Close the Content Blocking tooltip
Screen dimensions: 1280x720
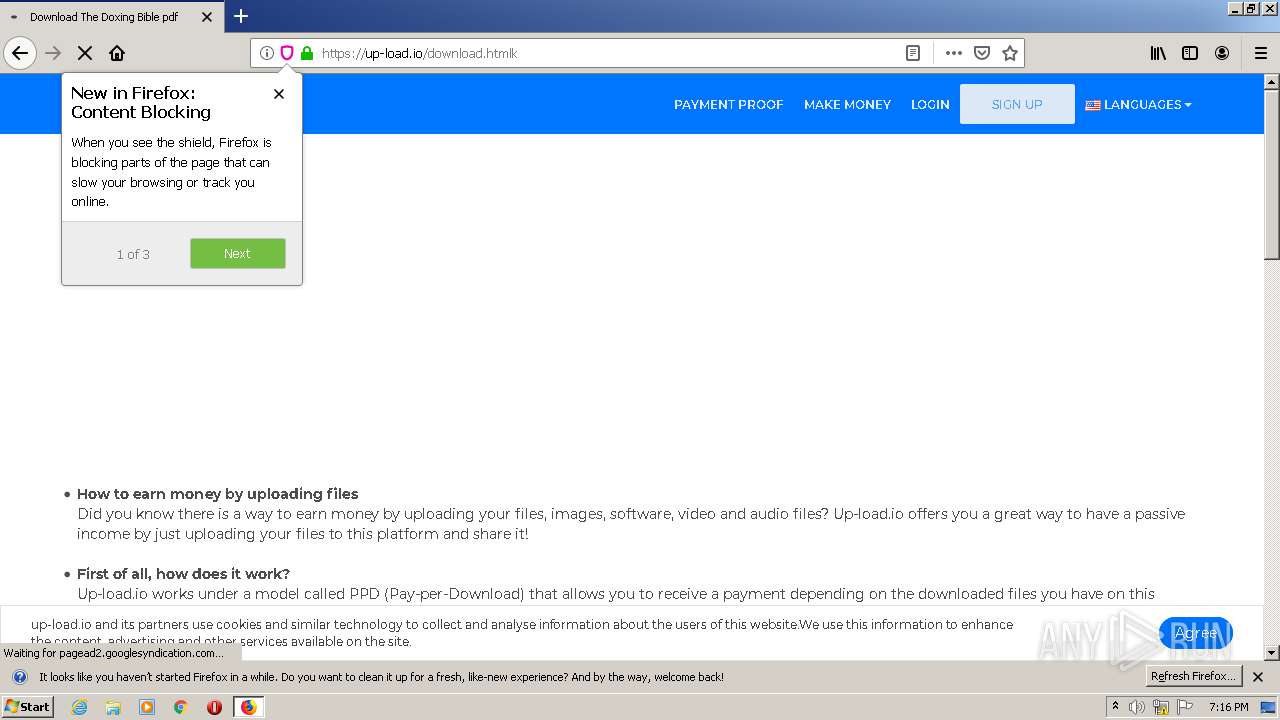click(279, 94)
